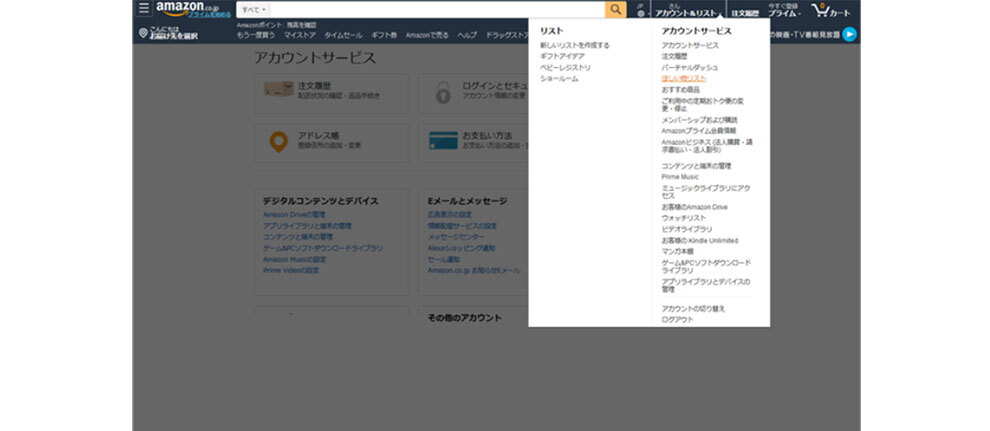The width and height of the screenshot is (990, 431).
Task: Click ミュージックライブラリにアクセス in flyout
Action: (x=705, y=192)
